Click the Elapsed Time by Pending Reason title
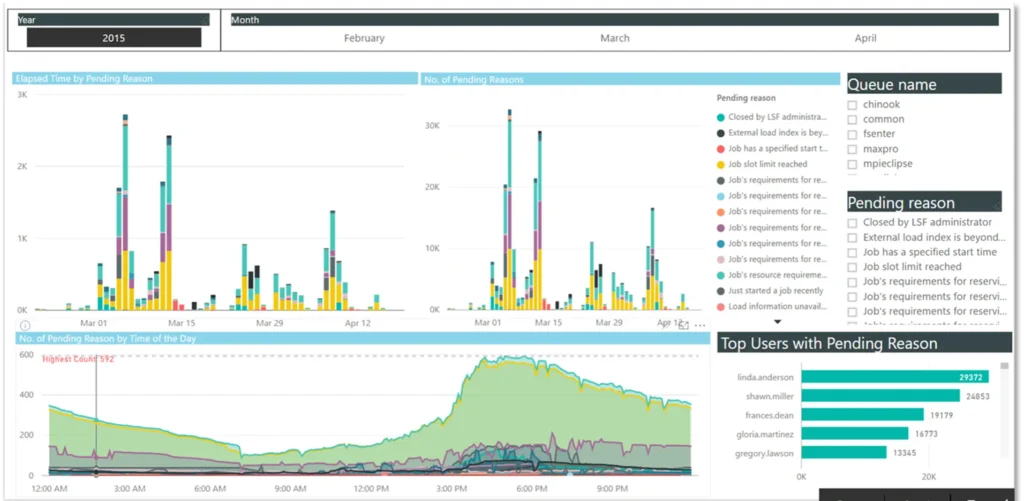This screenshot has width=1024, height=501. coord(84,79)
